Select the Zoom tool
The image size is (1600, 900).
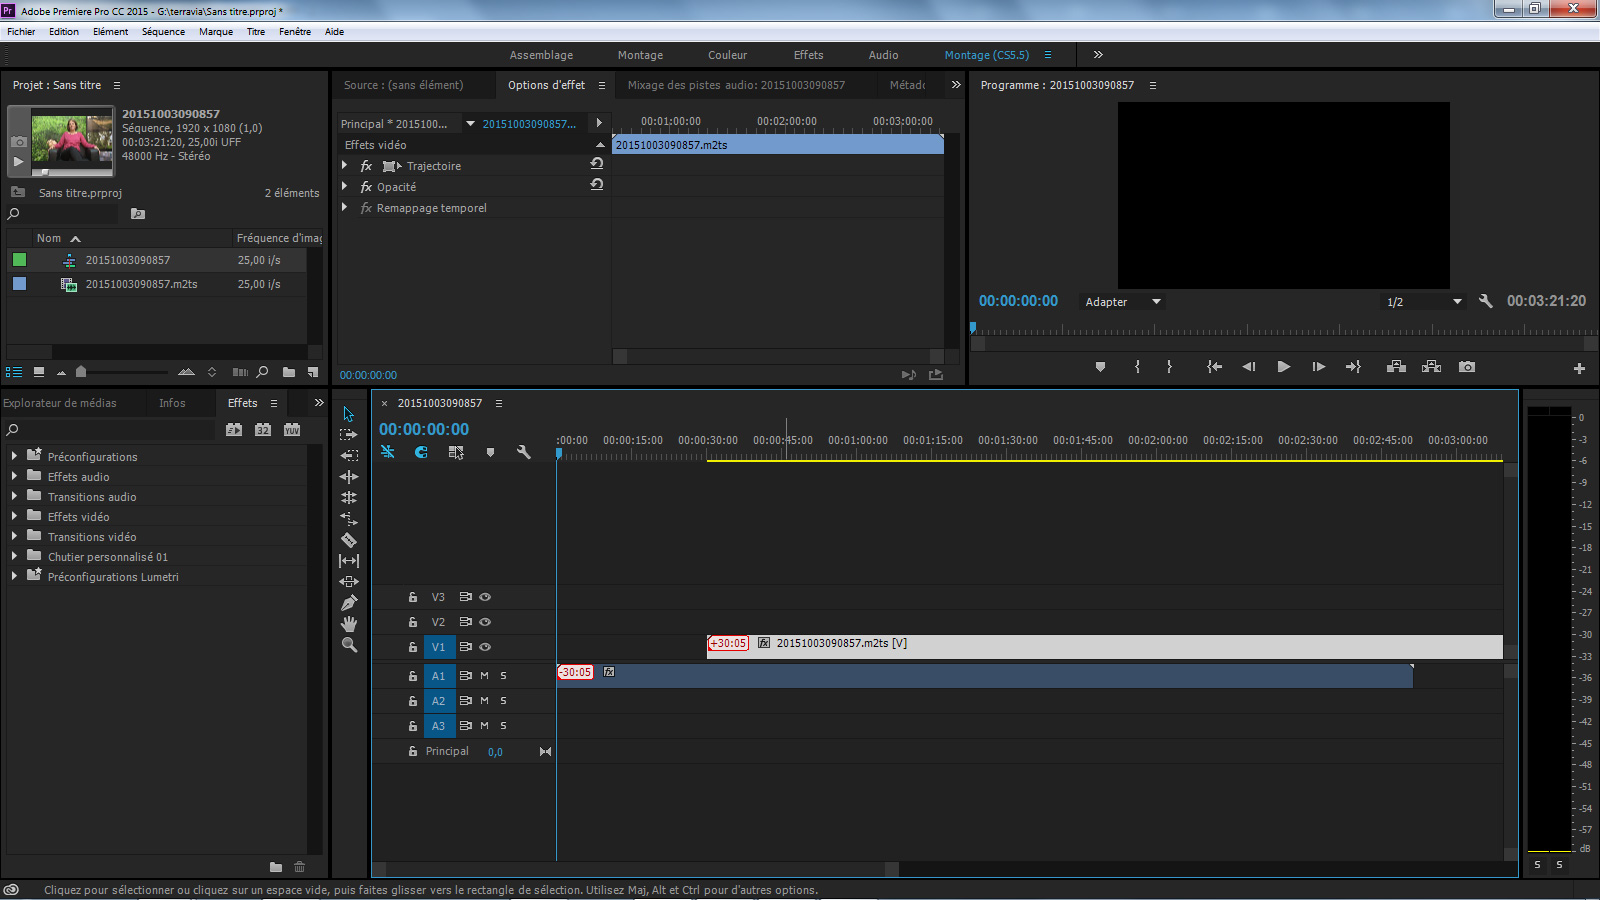tap(349, 645)
